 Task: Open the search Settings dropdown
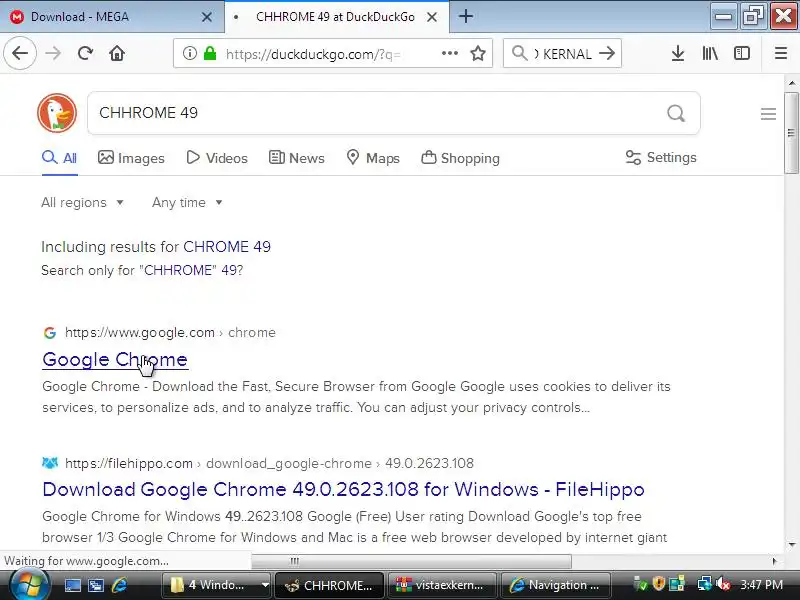[x=661, y=158]
